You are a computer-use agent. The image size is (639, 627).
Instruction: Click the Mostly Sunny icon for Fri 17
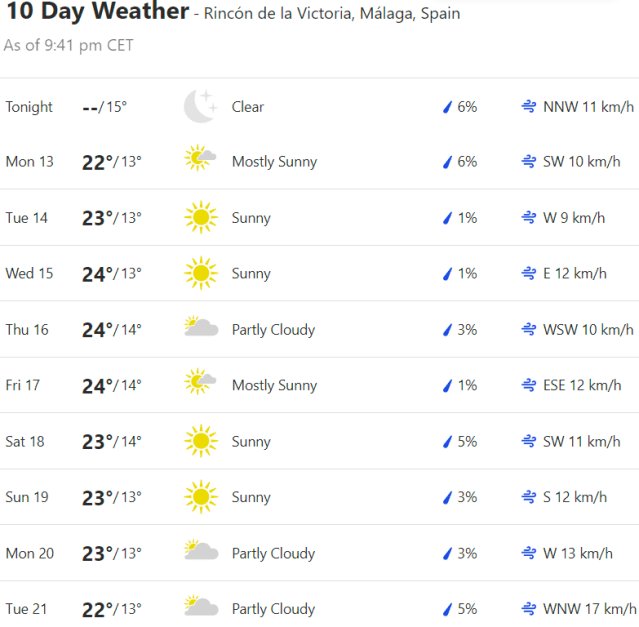(200, 385)
